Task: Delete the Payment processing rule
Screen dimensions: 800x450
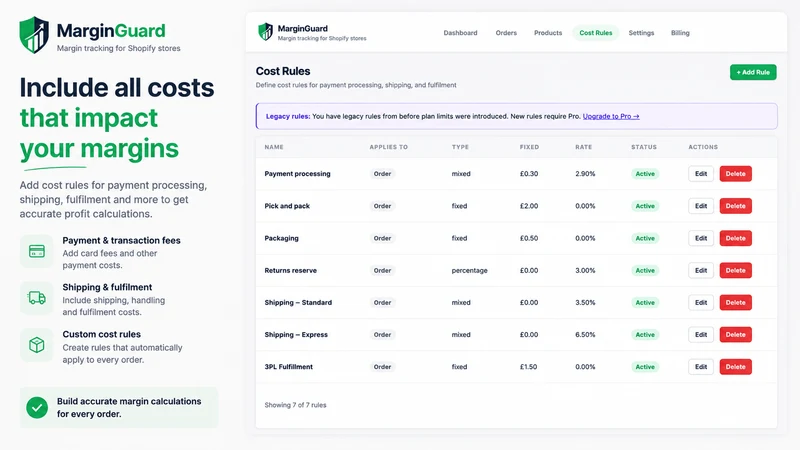Action: 735,173
